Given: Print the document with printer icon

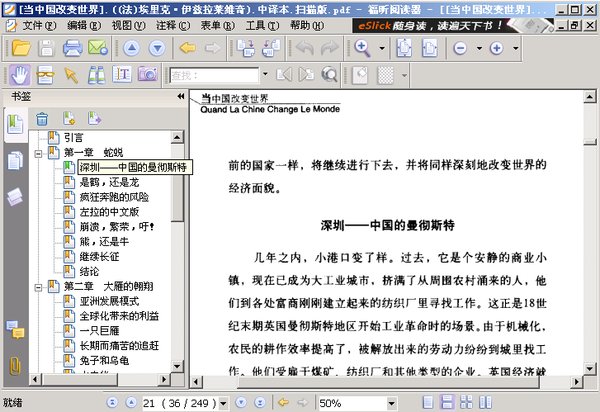Looking at the screenshot, I should click(72, 48).
